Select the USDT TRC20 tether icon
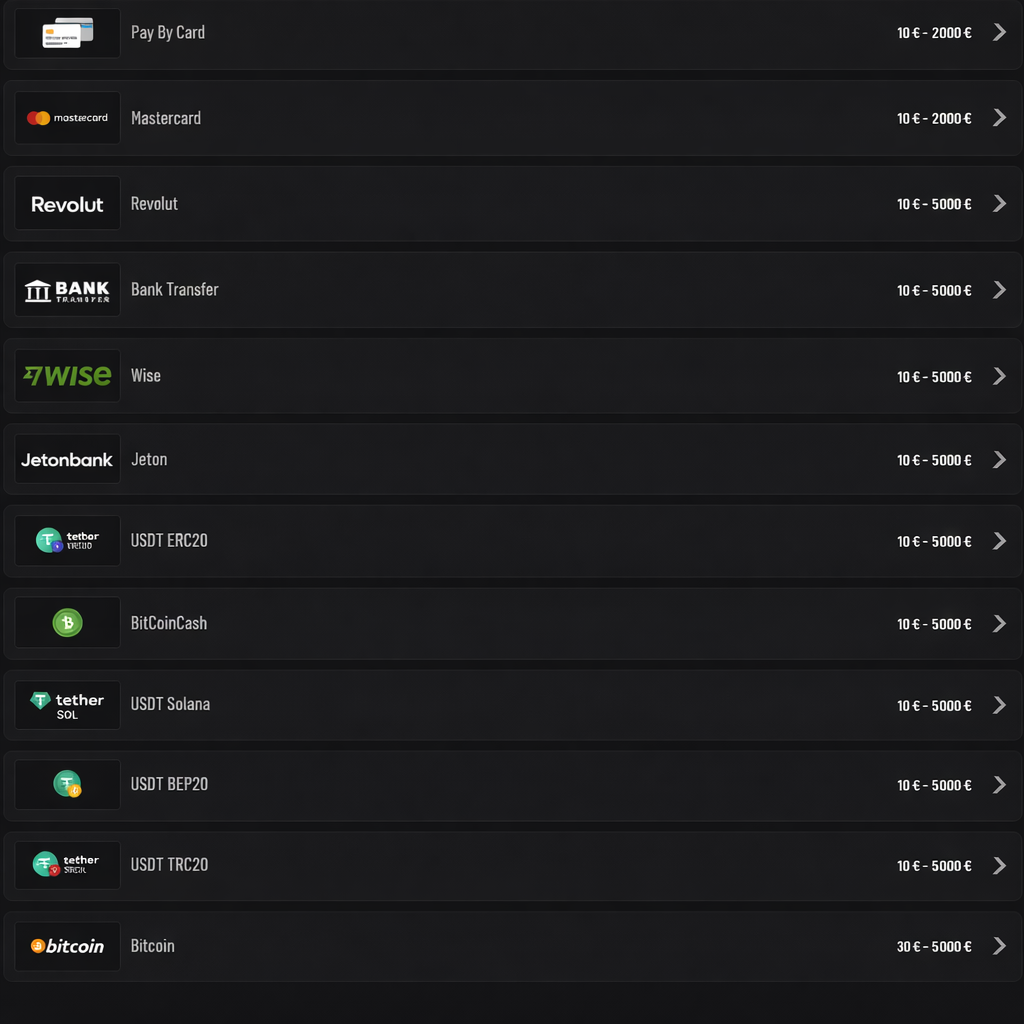 (x=66, y=864)
